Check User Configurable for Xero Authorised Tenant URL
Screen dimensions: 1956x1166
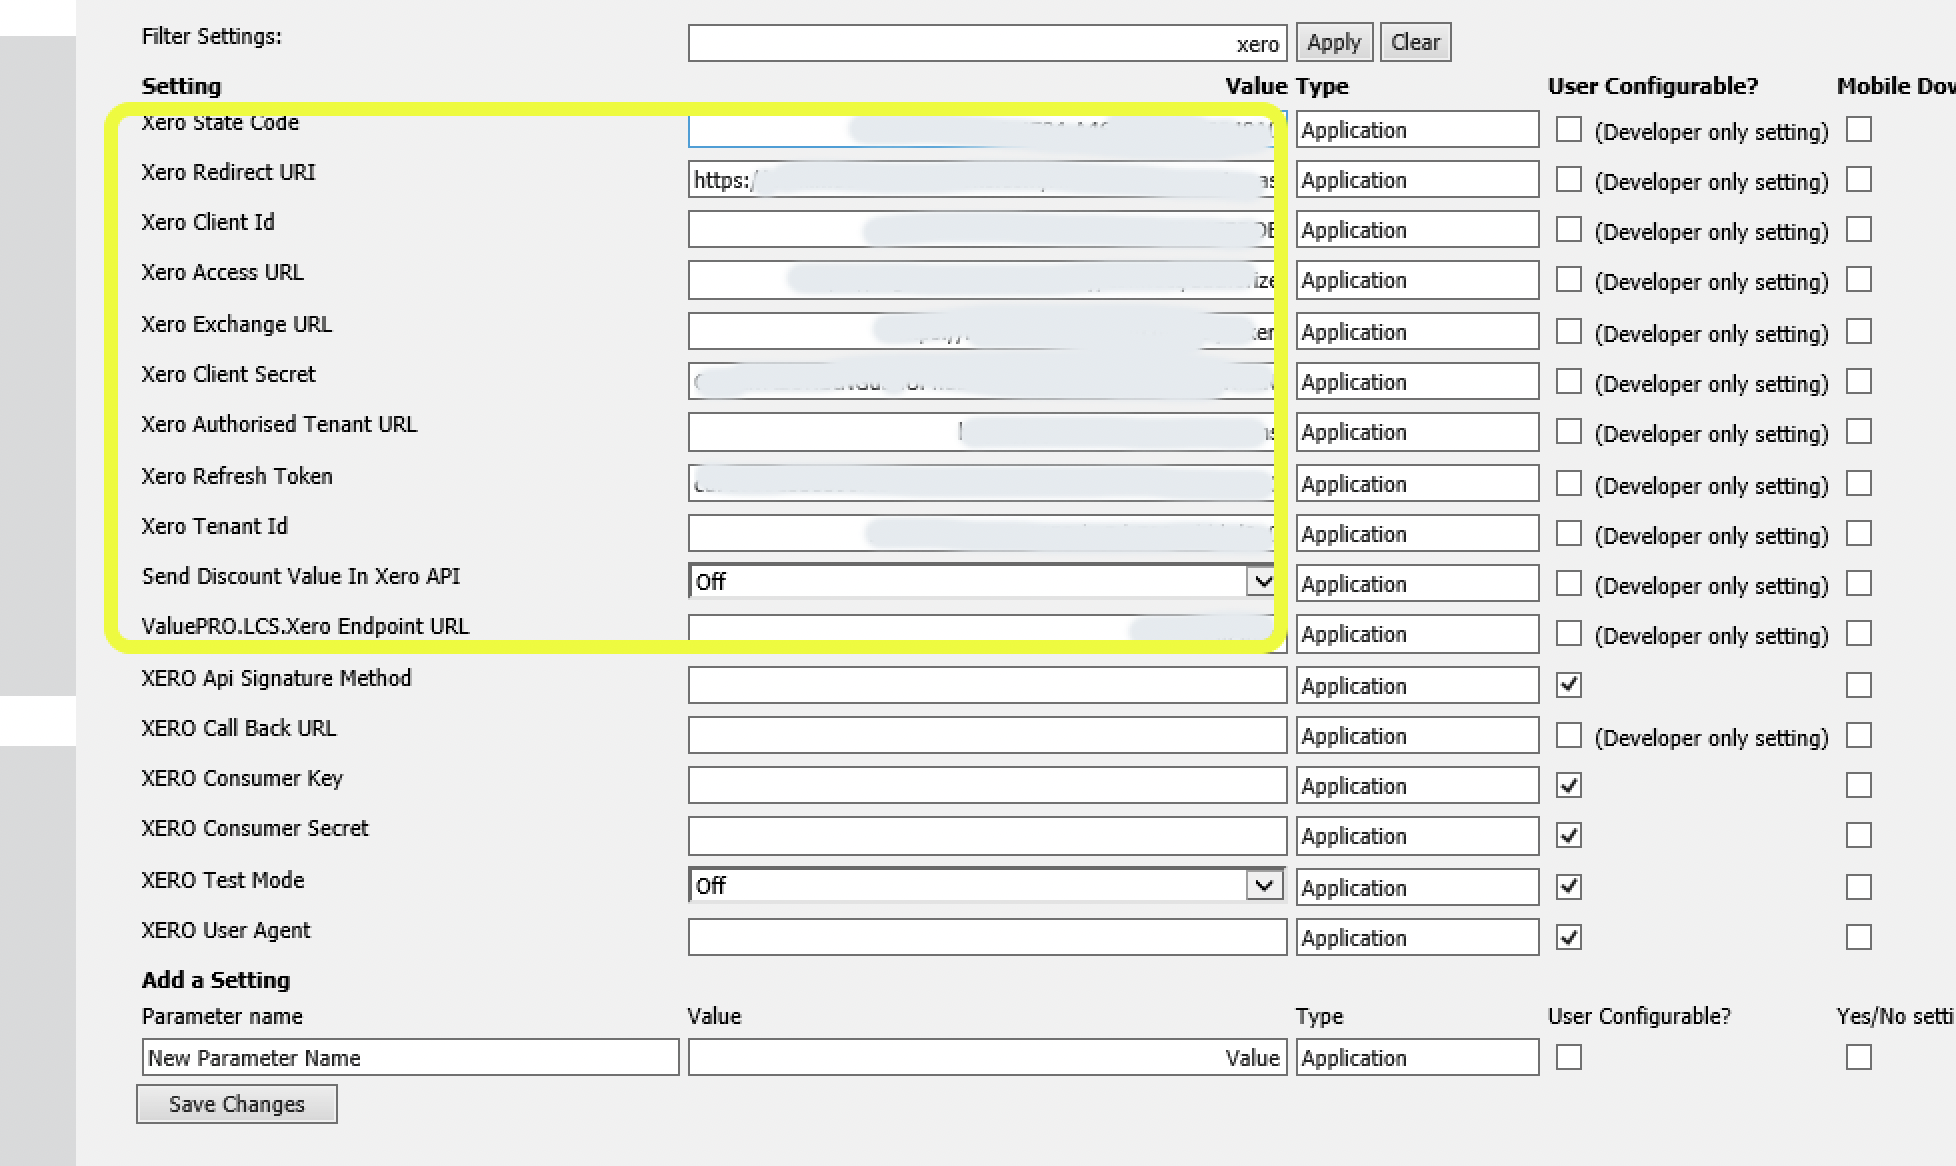point(1569,431)
